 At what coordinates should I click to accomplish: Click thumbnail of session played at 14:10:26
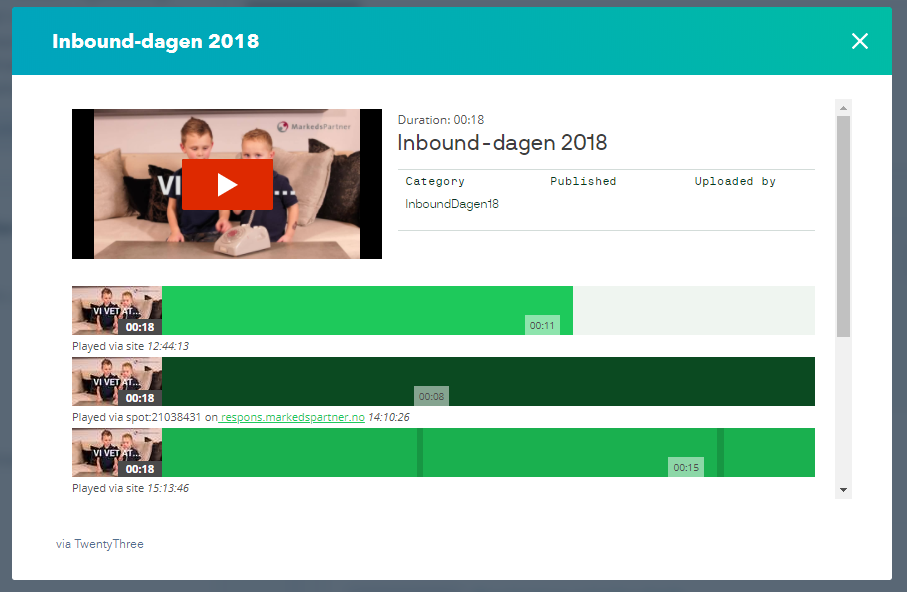pos(117,382)
